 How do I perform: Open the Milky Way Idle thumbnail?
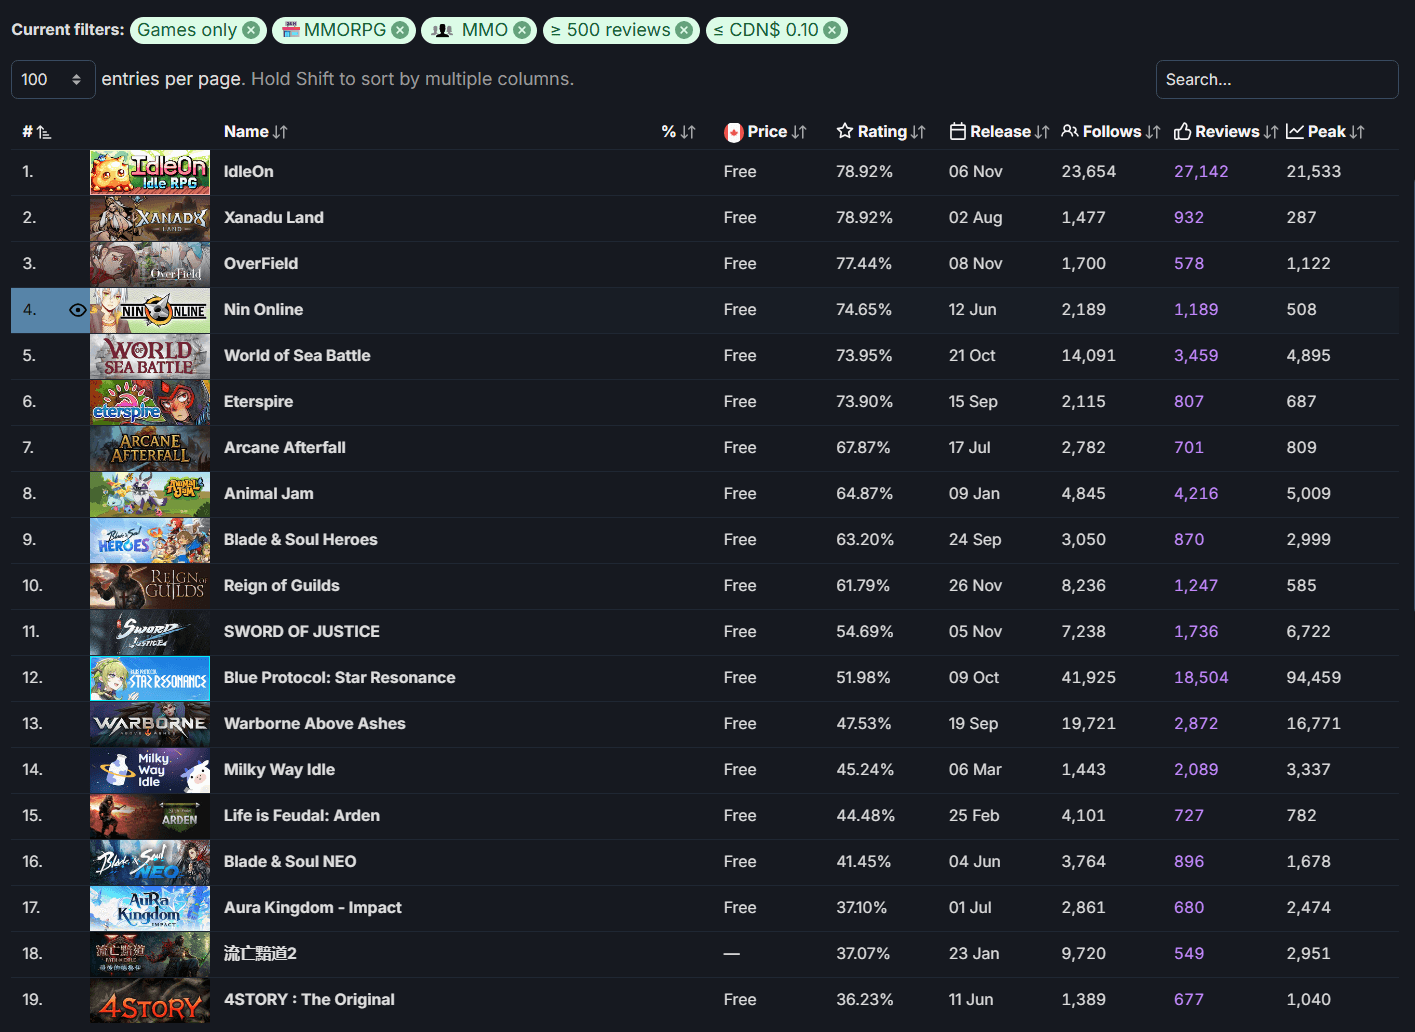pos(150,770)
